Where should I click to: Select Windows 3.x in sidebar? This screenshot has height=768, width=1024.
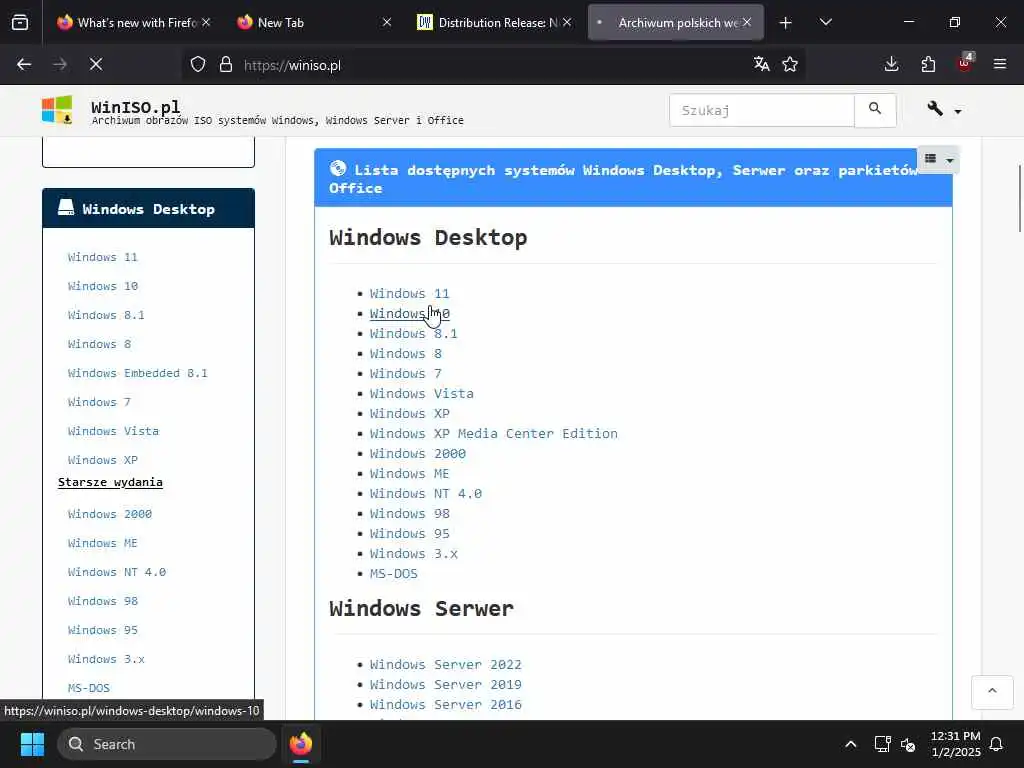(x=106, y=659)
